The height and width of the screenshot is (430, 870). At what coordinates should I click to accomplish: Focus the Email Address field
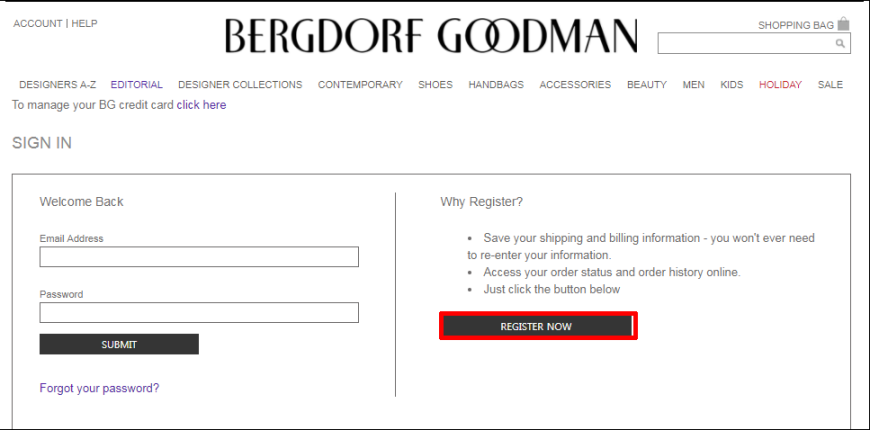tap(199, 257)
